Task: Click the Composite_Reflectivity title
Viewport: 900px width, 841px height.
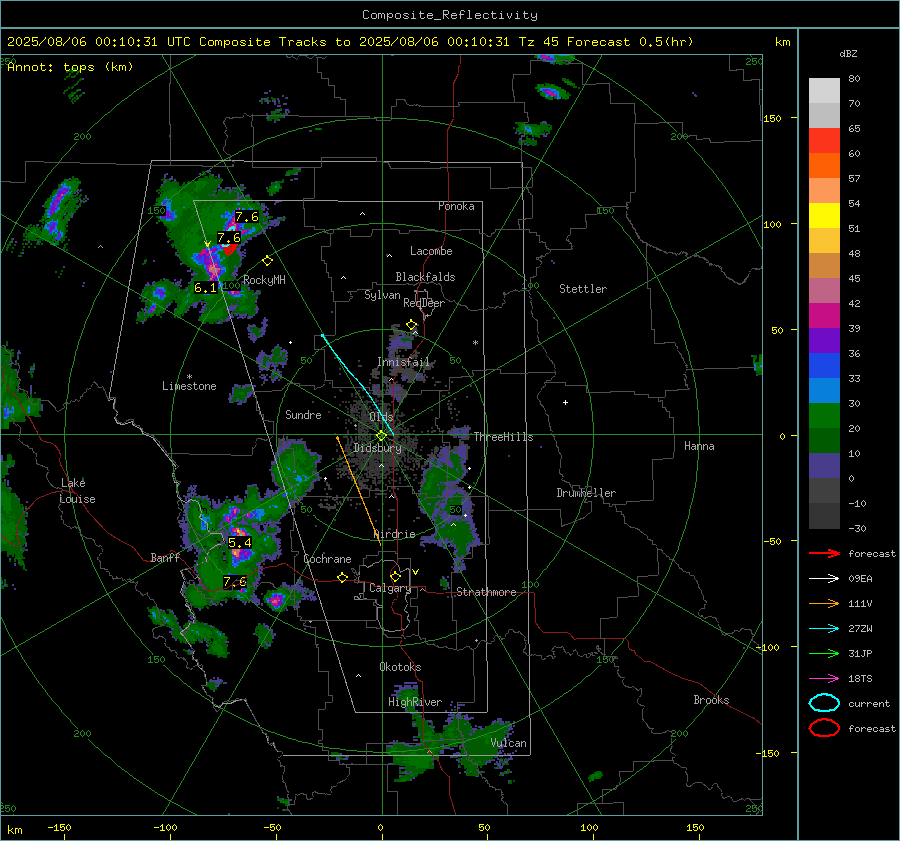Action: [x=449, y=15]
